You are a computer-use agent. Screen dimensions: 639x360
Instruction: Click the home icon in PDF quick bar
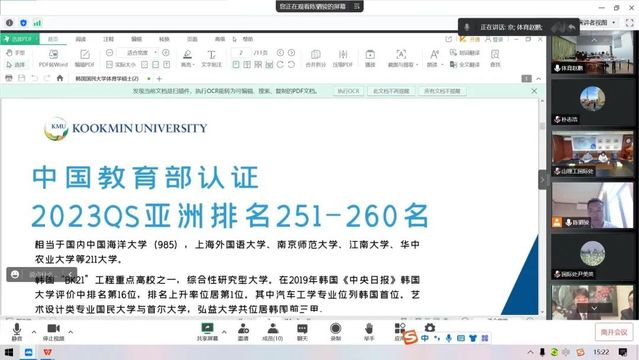pyautogui.click(x=60, y=78)
